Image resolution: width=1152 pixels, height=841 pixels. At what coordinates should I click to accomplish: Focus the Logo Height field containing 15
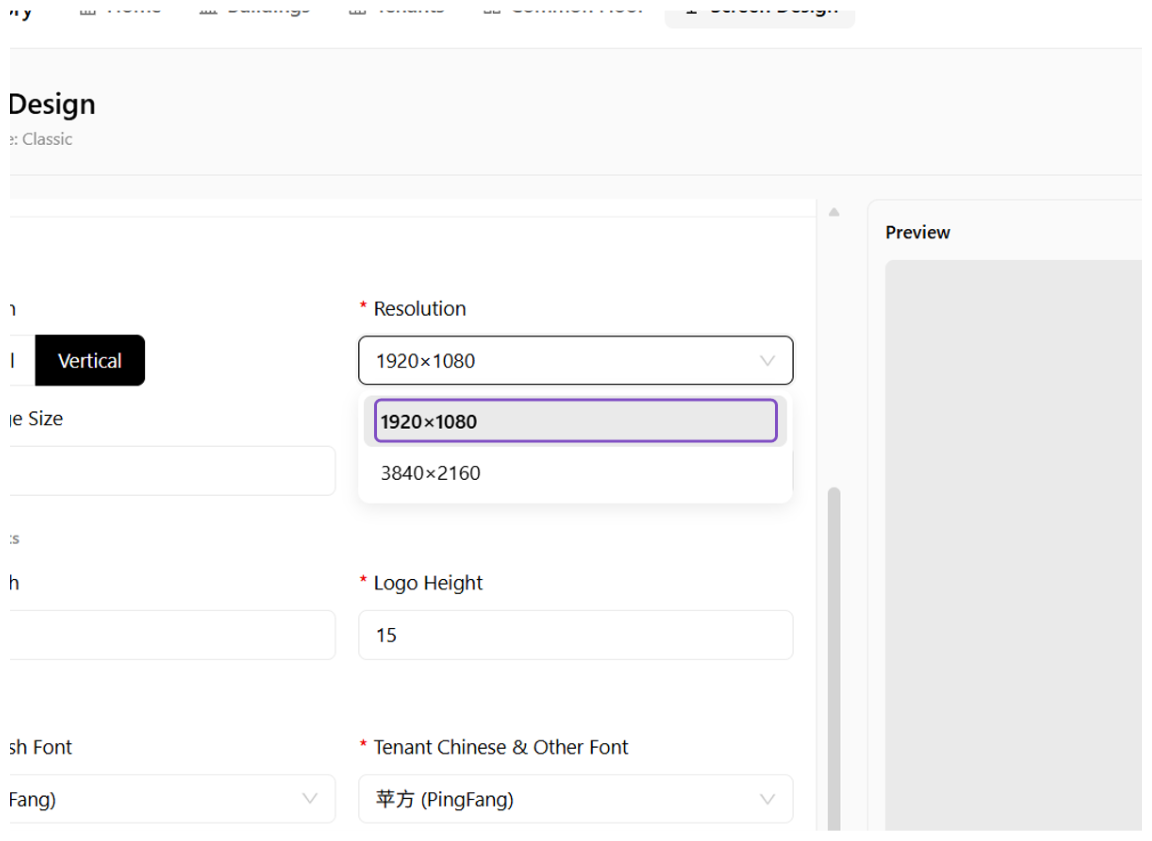click(x=575, y=635)
